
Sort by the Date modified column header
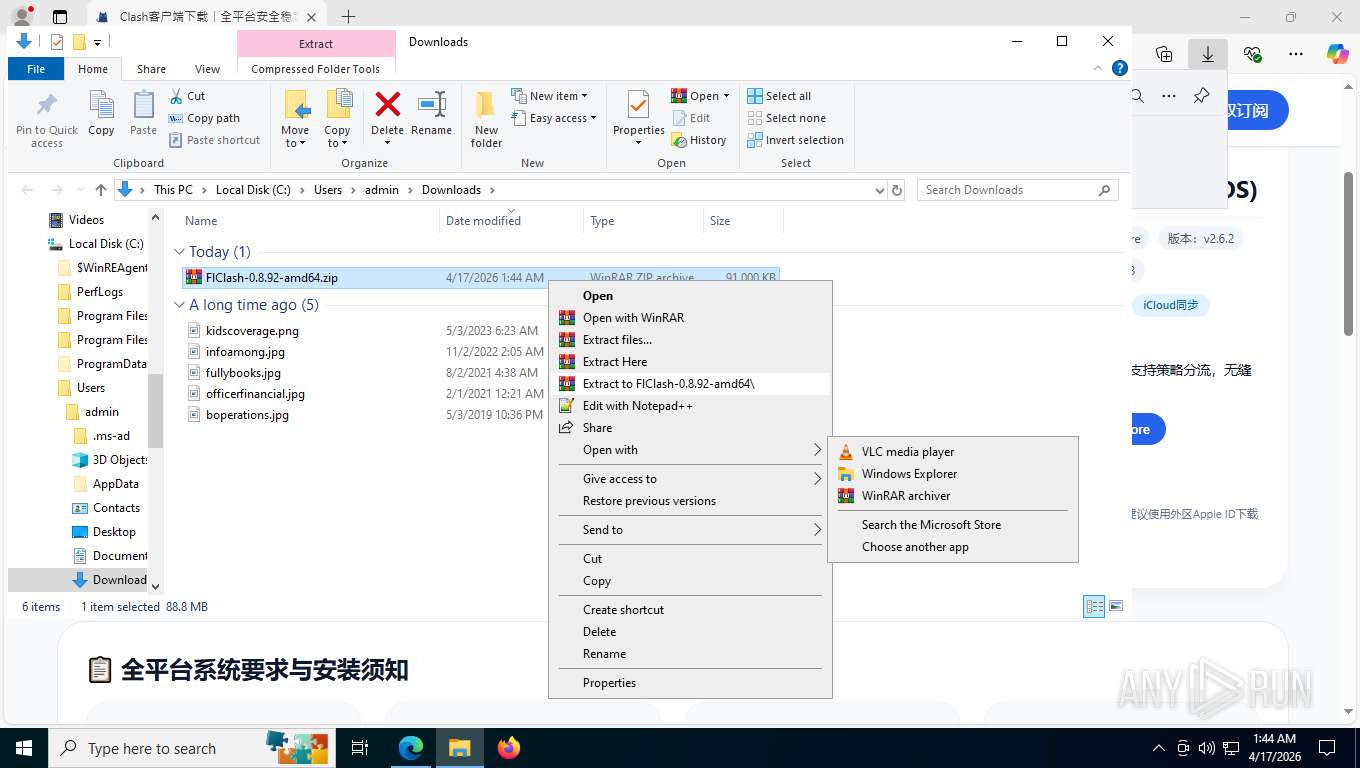510,221
